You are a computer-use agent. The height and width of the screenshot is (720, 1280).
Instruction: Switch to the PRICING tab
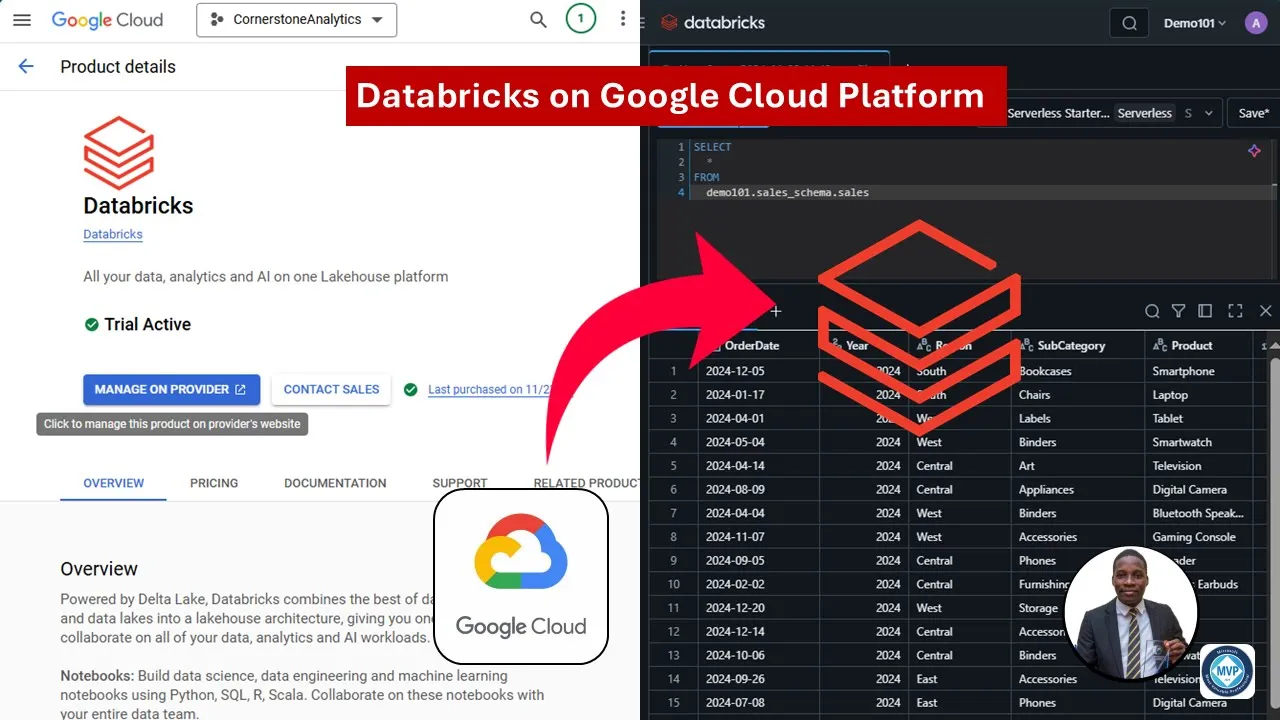[214, 483]
